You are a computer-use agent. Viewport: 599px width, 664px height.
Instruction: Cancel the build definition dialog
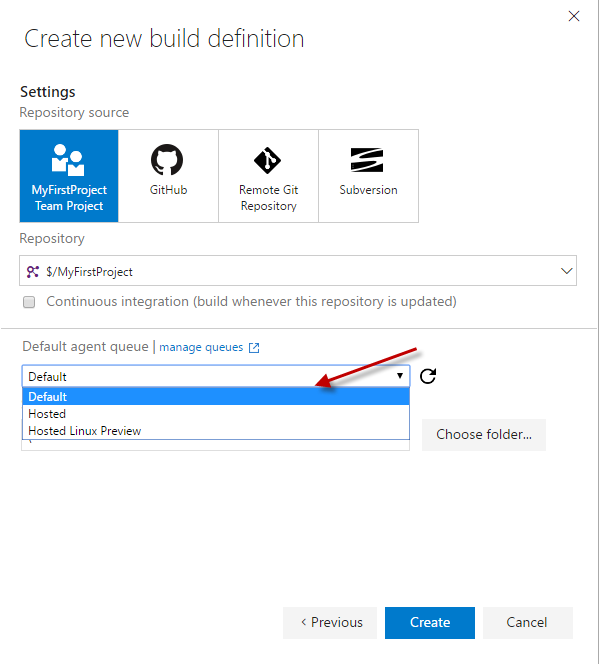527,622
